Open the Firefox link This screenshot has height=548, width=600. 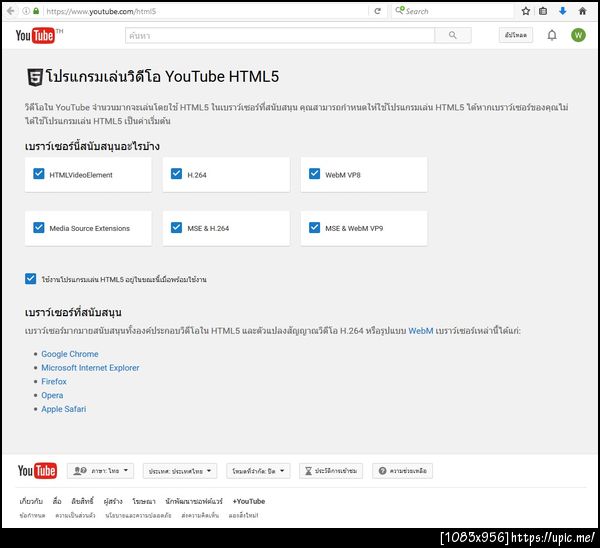54,382
